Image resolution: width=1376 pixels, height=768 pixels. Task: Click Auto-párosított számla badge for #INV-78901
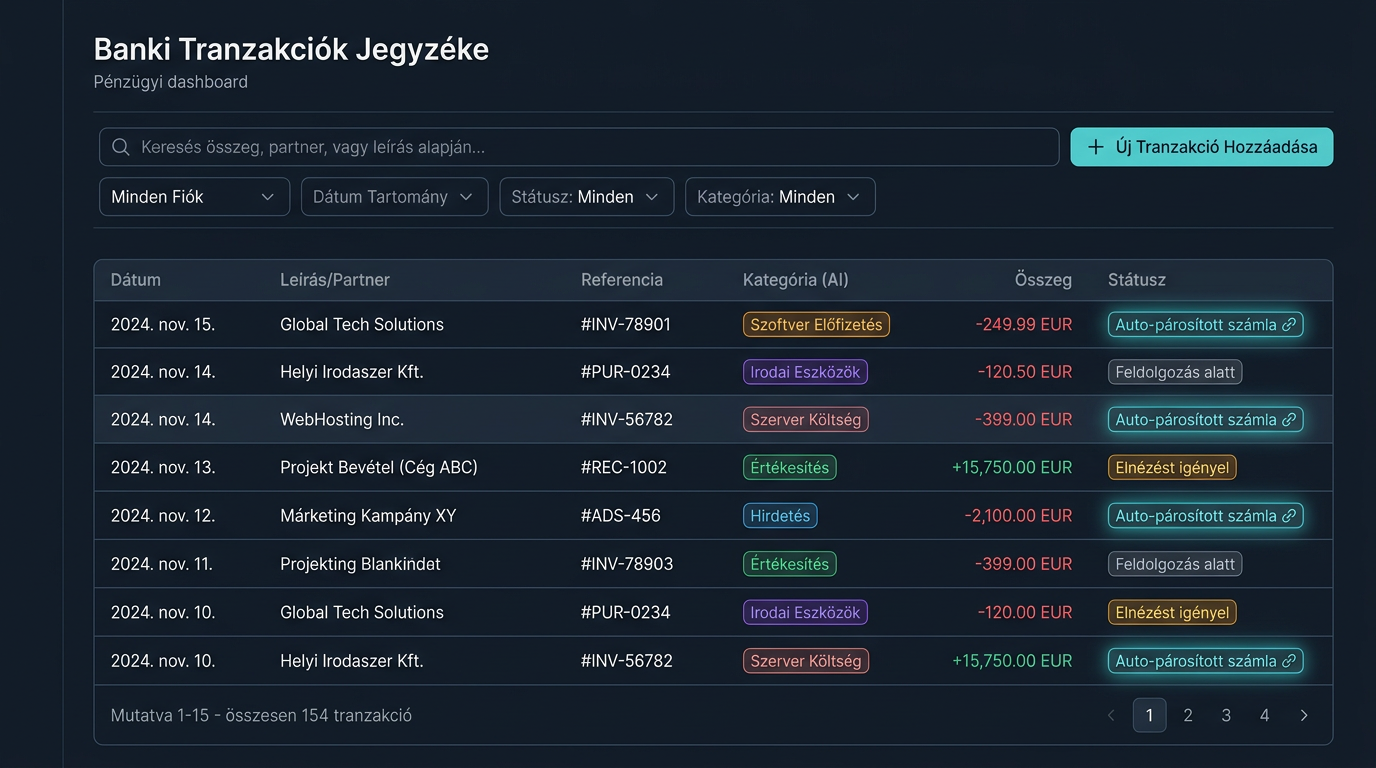coord(1205,324)
